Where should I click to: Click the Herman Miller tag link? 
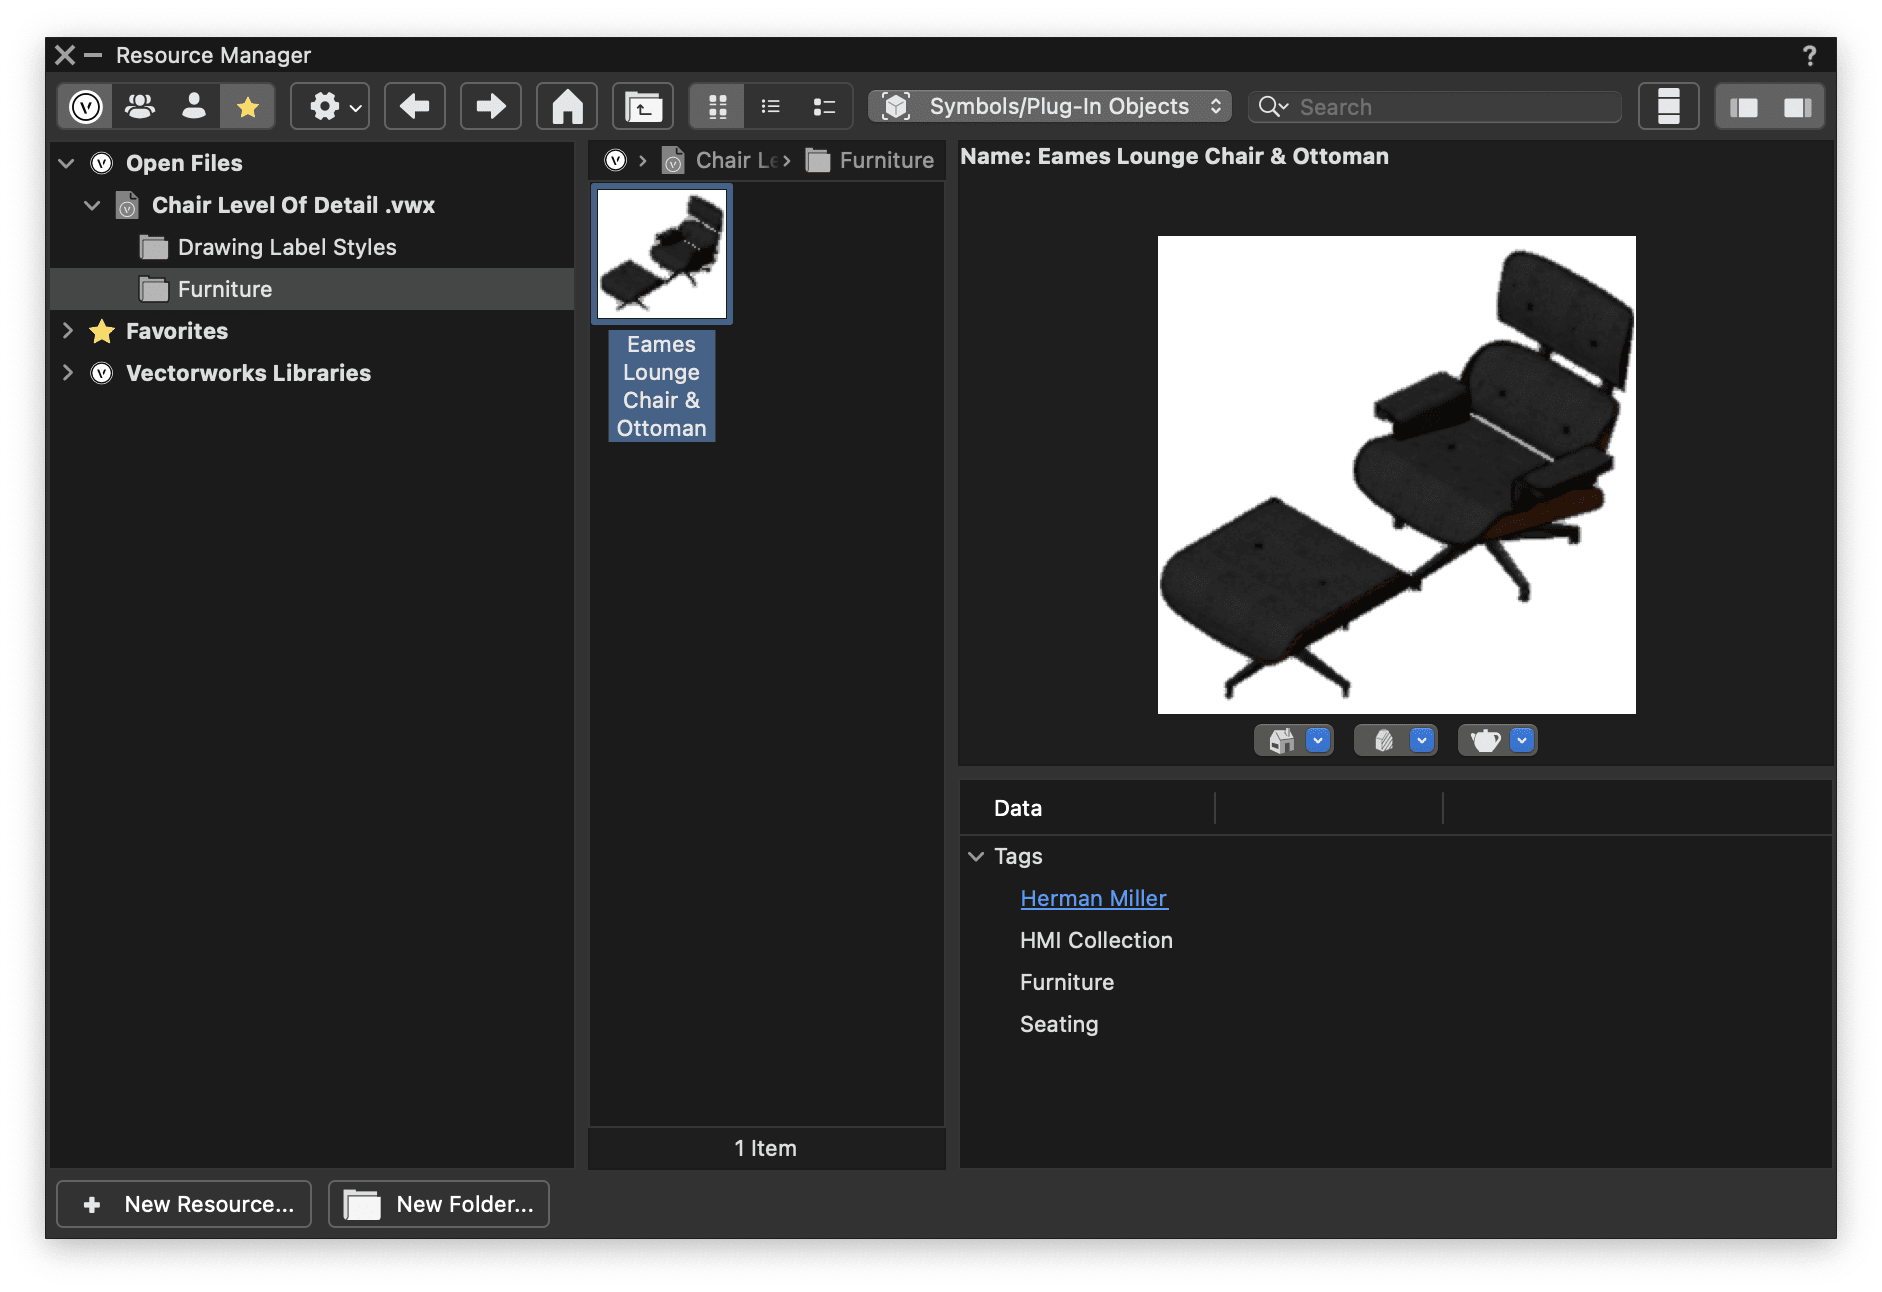[x=1093, y=898]
